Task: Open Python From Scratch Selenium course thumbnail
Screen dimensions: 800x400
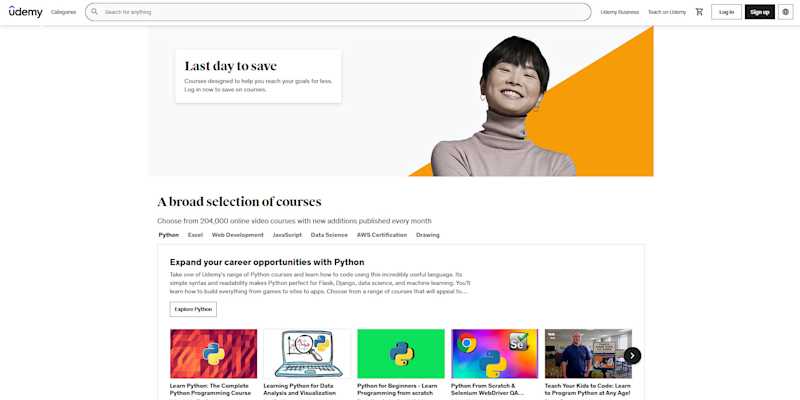Action: coord(494,354)
